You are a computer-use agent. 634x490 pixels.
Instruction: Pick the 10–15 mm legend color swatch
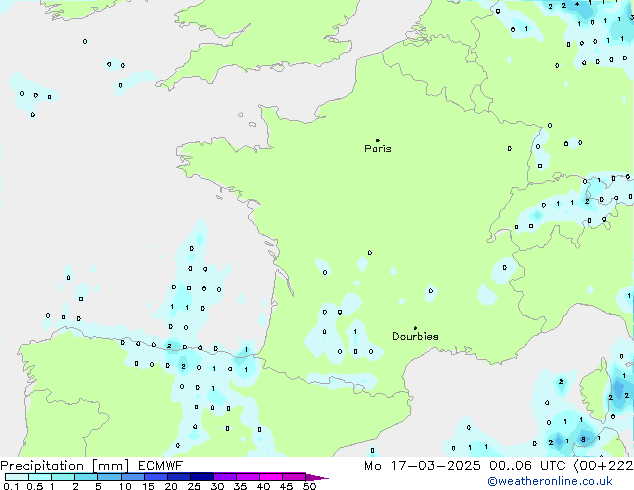[x=134, y=478]
